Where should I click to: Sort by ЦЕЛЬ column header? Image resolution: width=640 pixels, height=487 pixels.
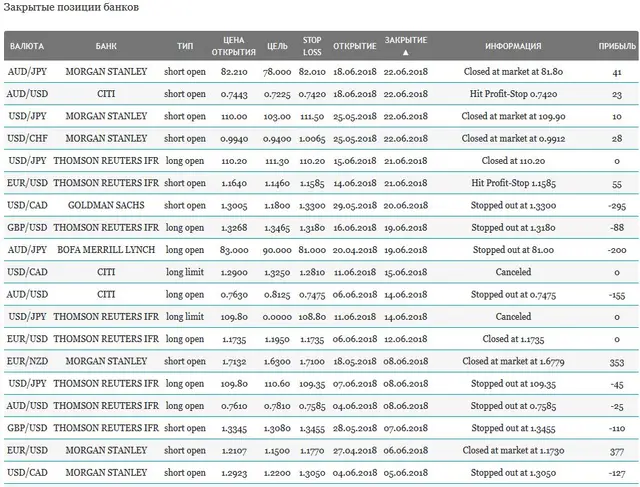pyautogui.click(x=277, y=46)
